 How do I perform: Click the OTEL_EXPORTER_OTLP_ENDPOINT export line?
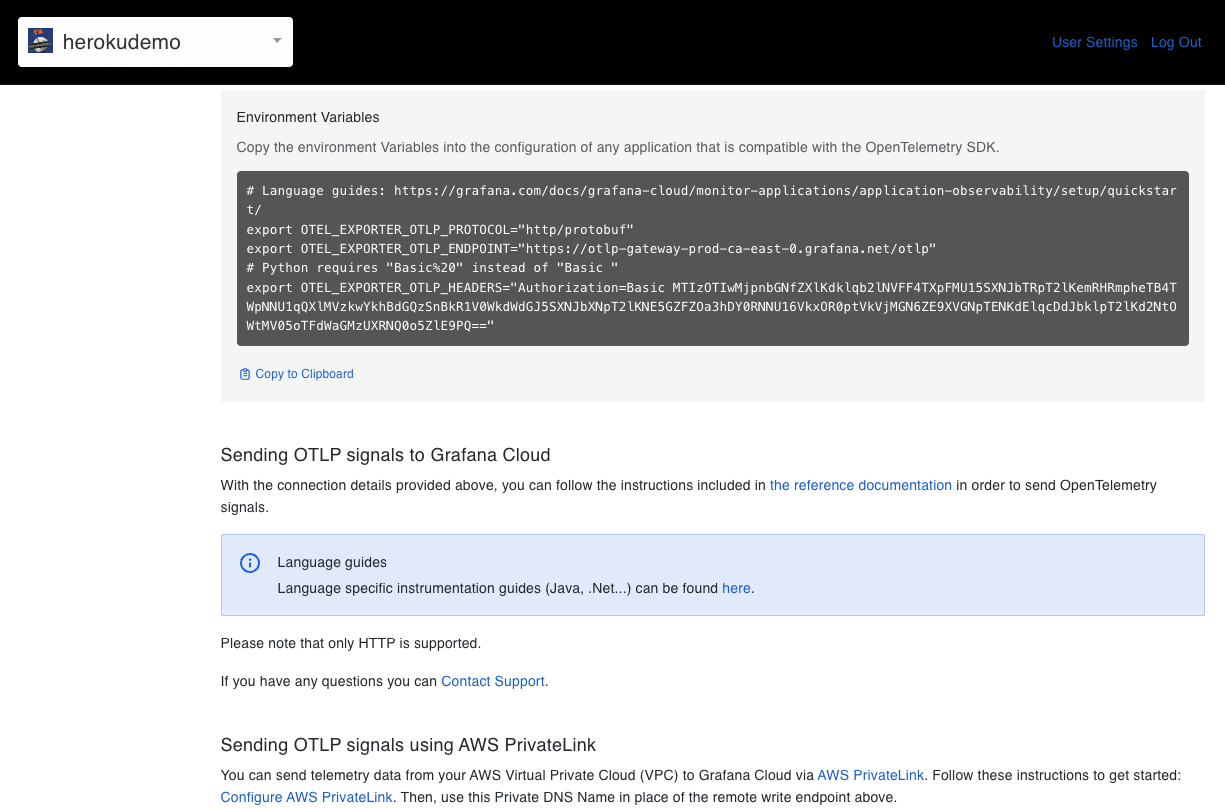pos(591,248)
